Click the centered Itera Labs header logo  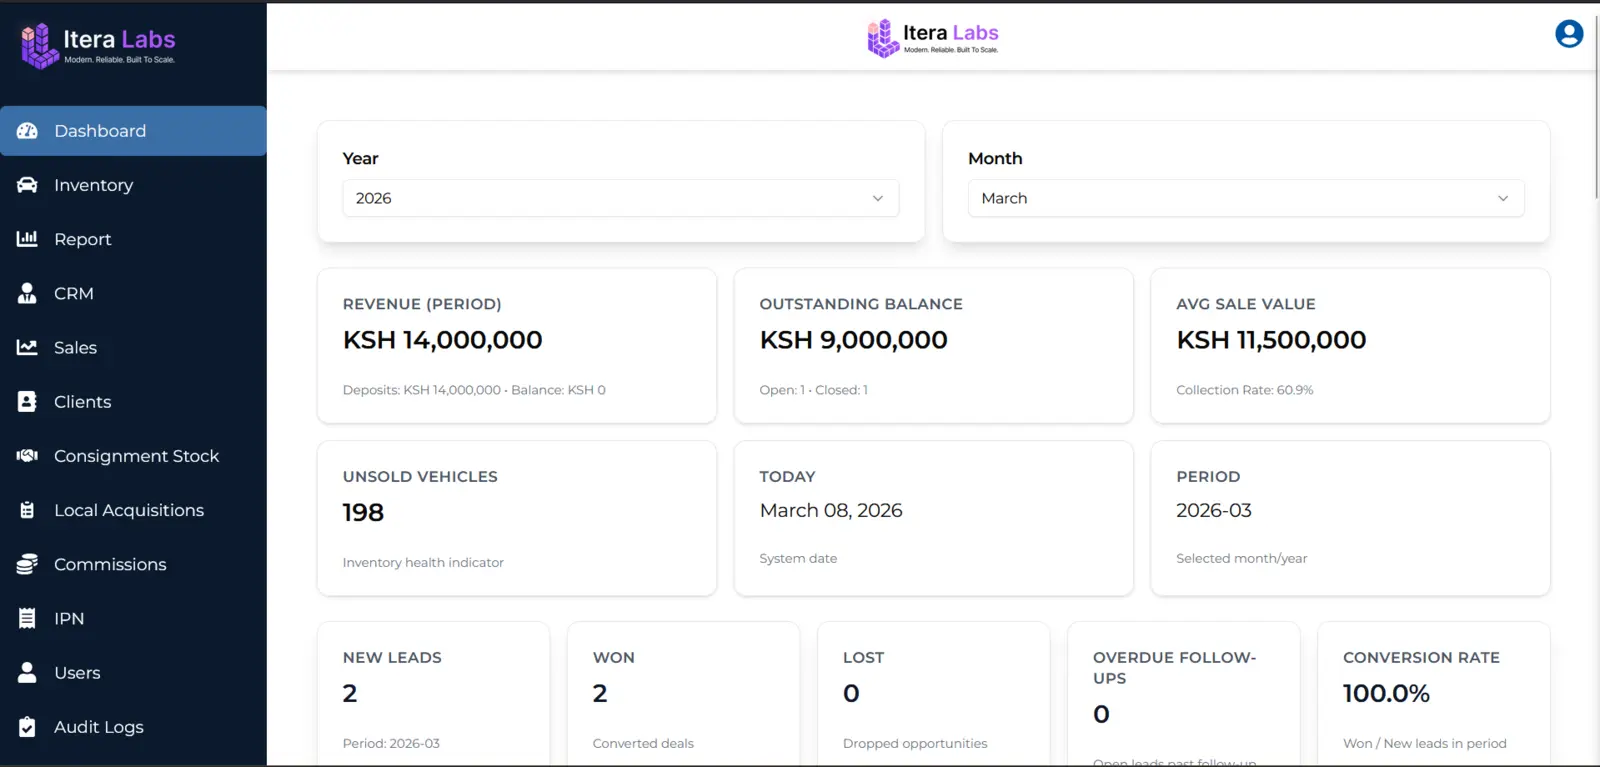[x=932, y=38]
